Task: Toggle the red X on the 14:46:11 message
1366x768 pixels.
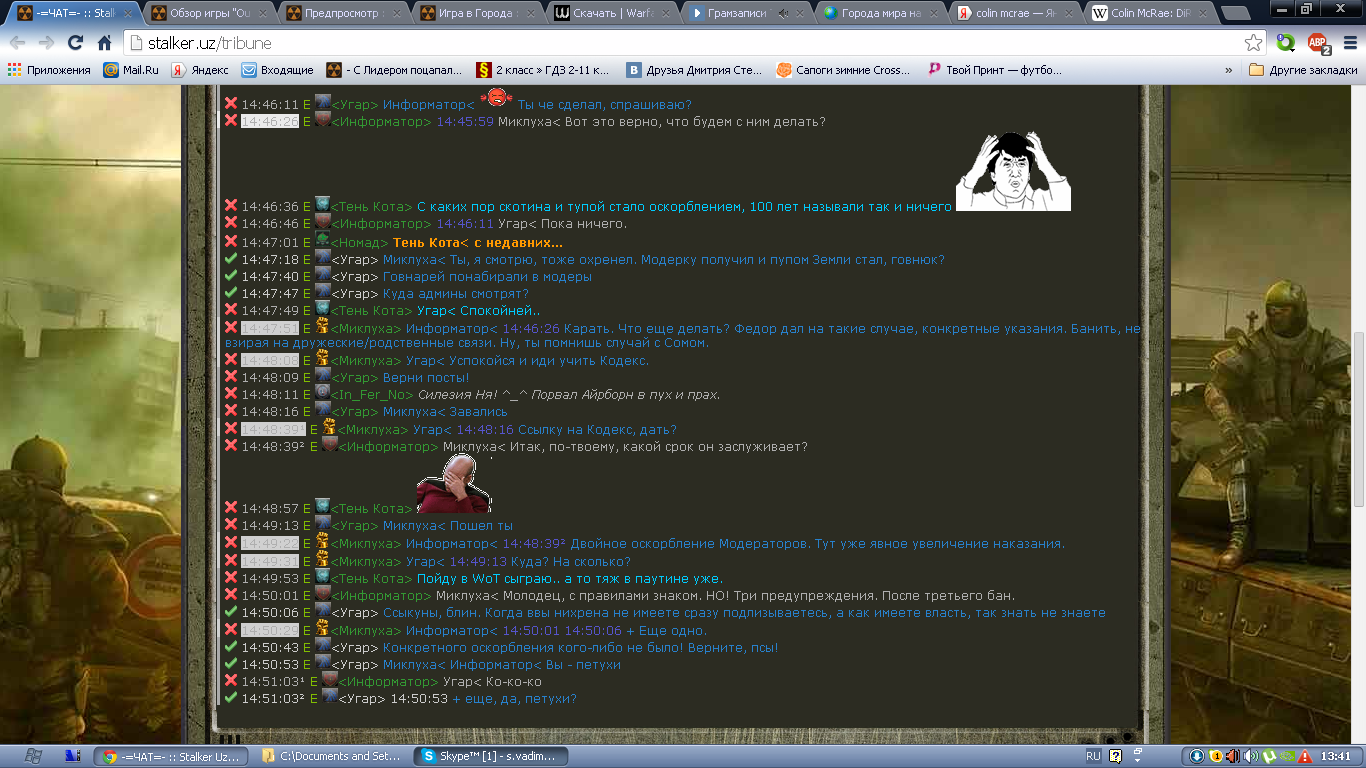Action: 231,104
